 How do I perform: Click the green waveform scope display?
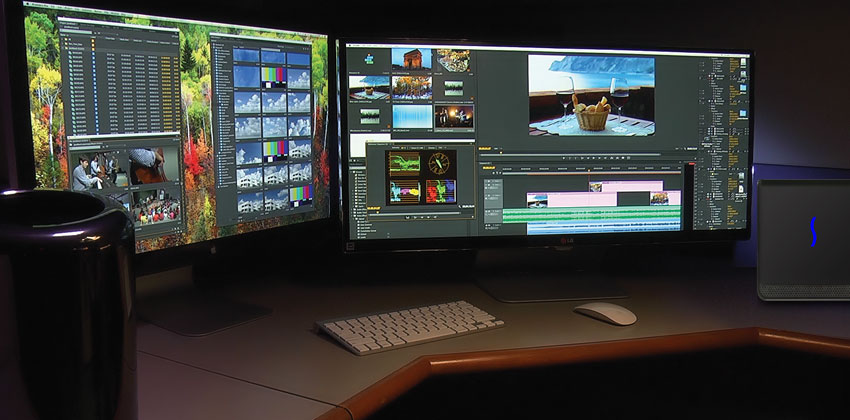click(404, 163)
